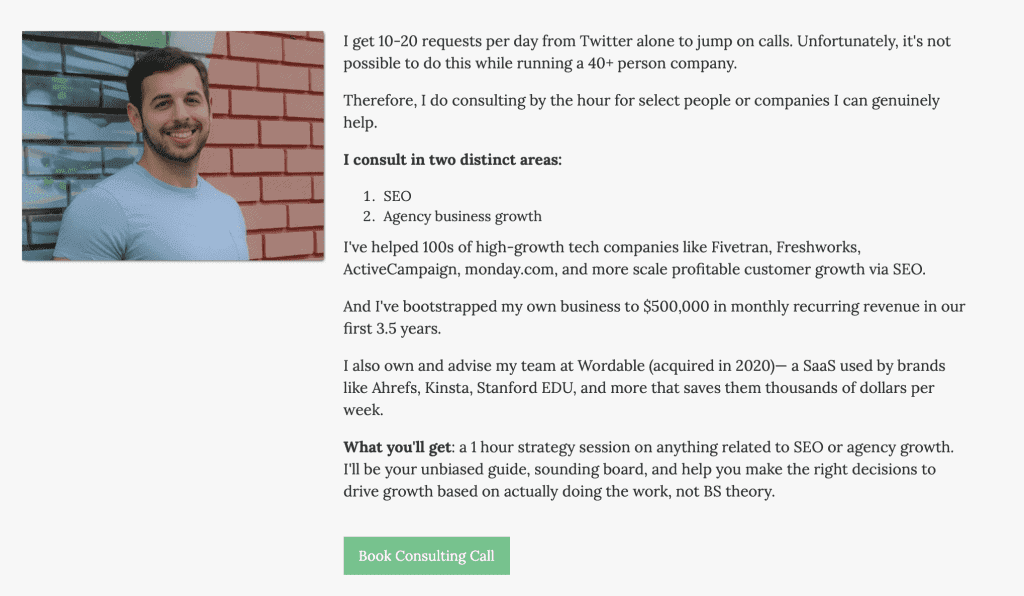Screen dimensions: 1024x596
Task: Open the portrait photo beside the text
Action: [173, 146]
